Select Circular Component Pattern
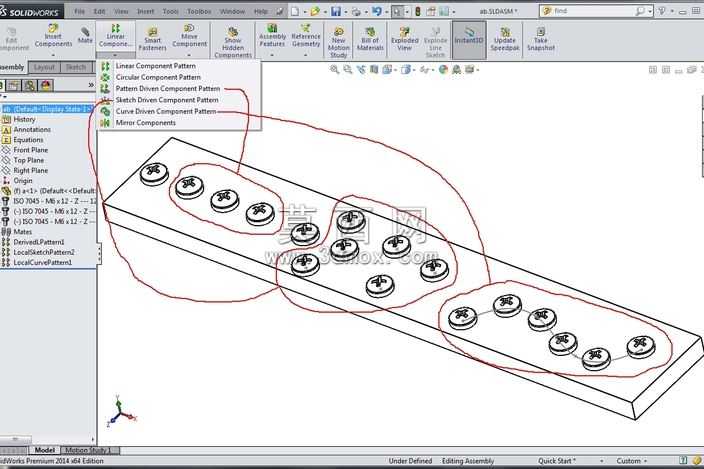Image resolution: width=704 pixels, height=469 pixels. click(158, 77)
